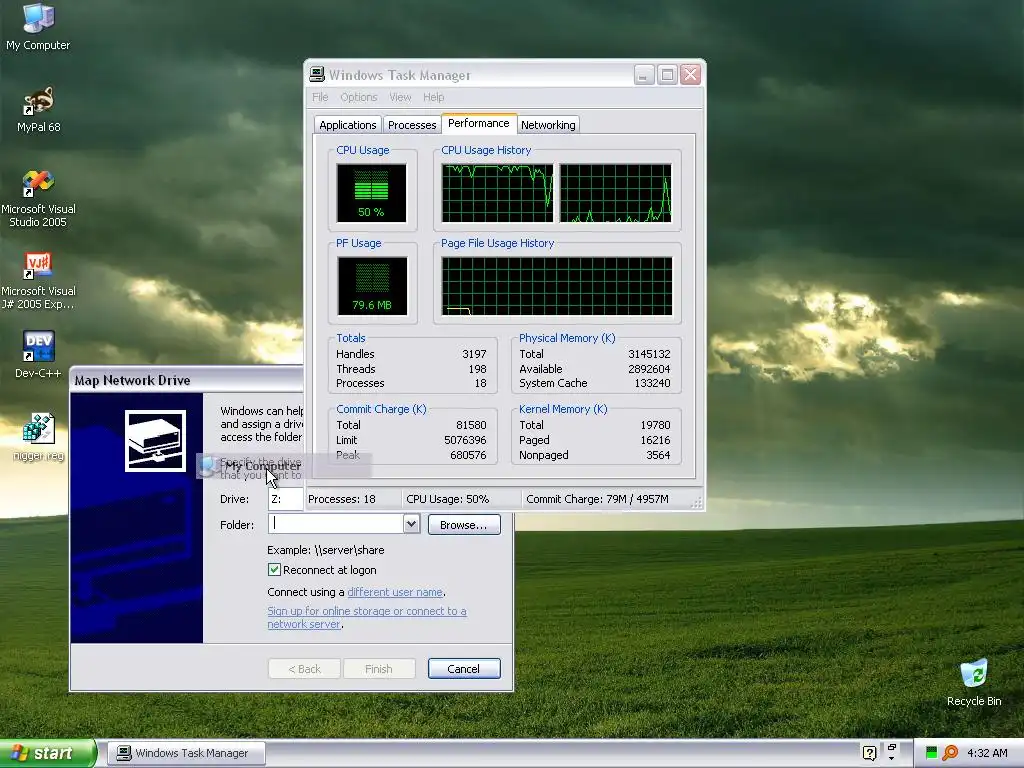Open the Help menu in Task Manager
1024x768 pixels.
[x=434, y=97]
